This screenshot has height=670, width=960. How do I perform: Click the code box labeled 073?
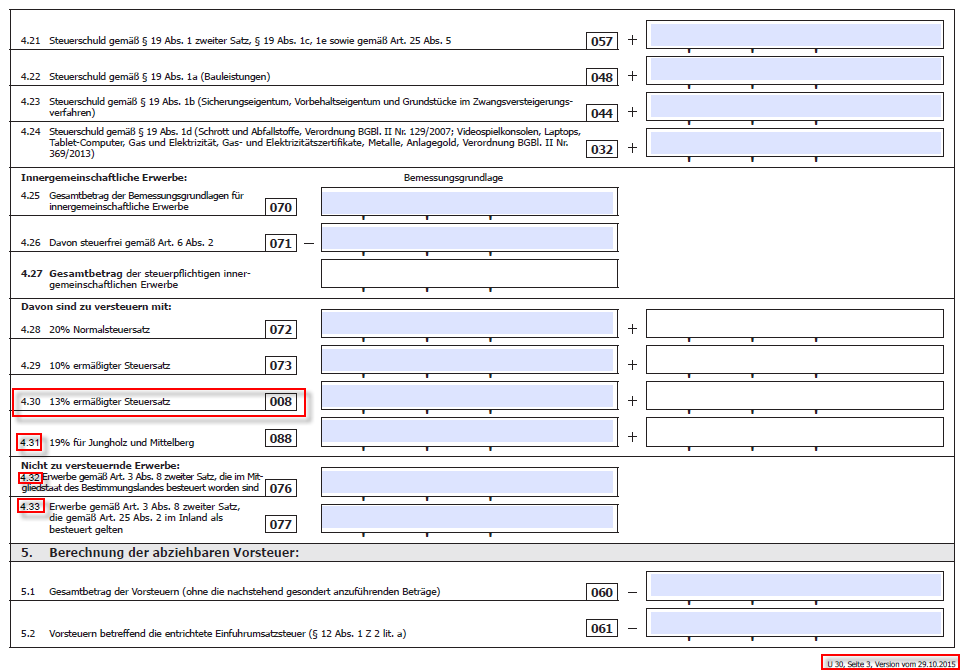pyautogui.click(x=281, y=366)
